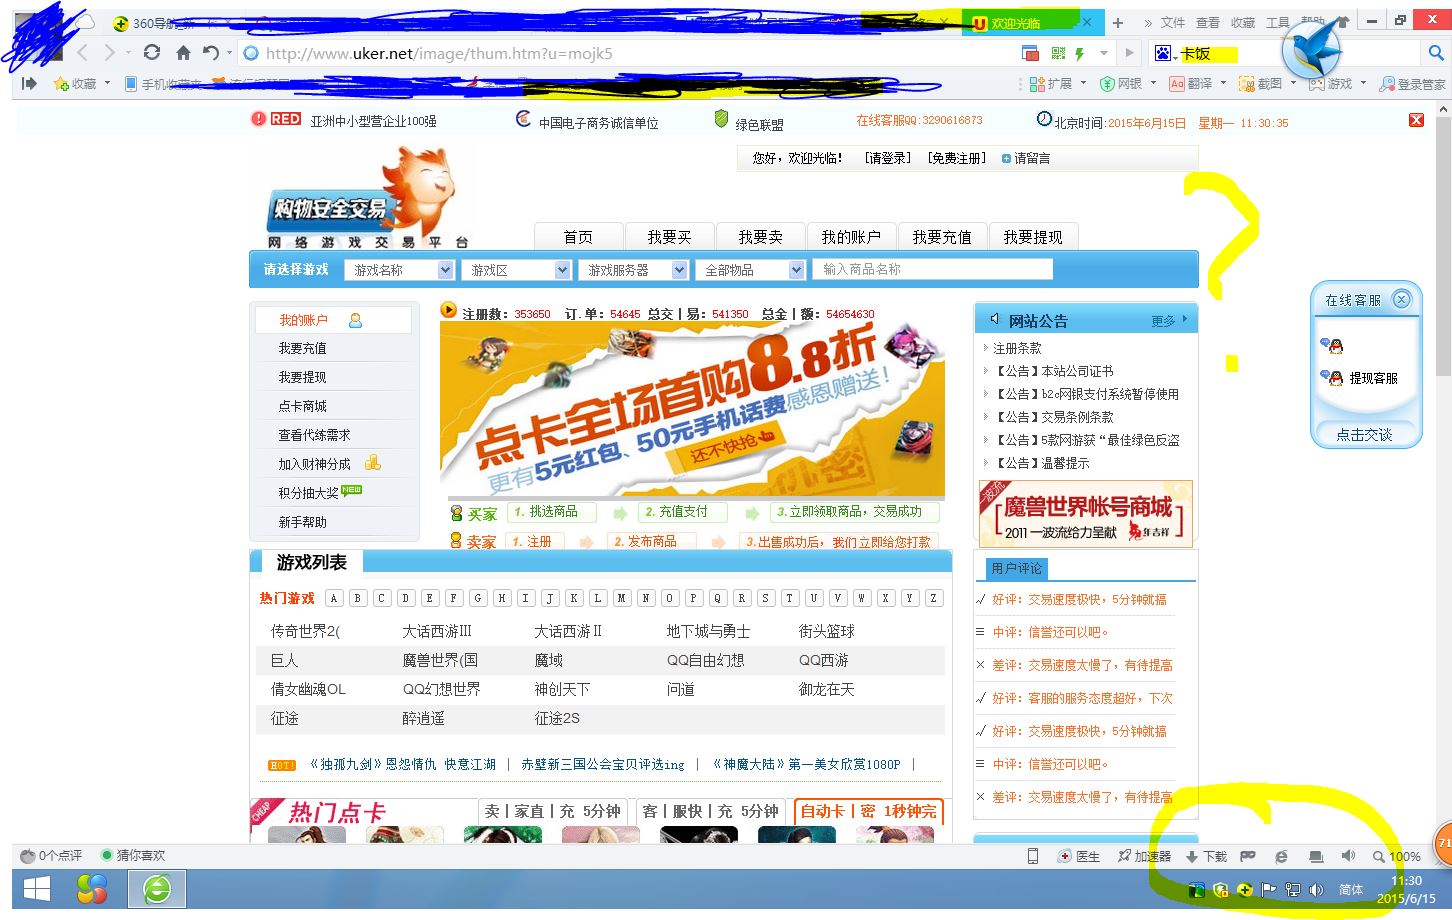Open 网银 online banking toolbar item
Viewport: 1452px width, 920px height.
tap(1122, 84)
